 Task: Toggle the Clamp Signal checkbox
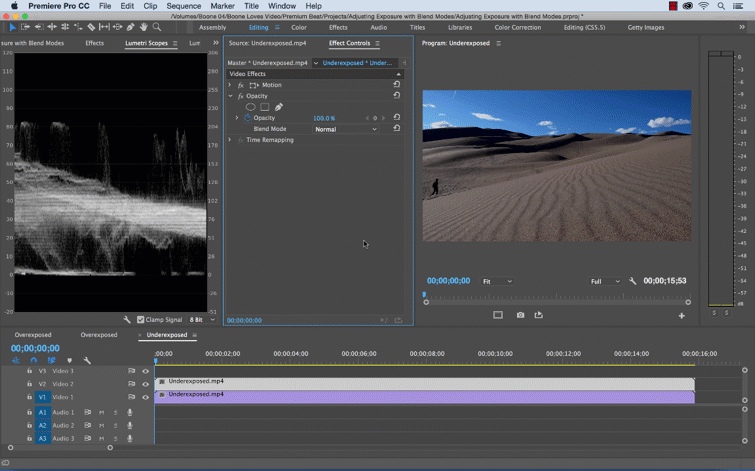(141, 320)
